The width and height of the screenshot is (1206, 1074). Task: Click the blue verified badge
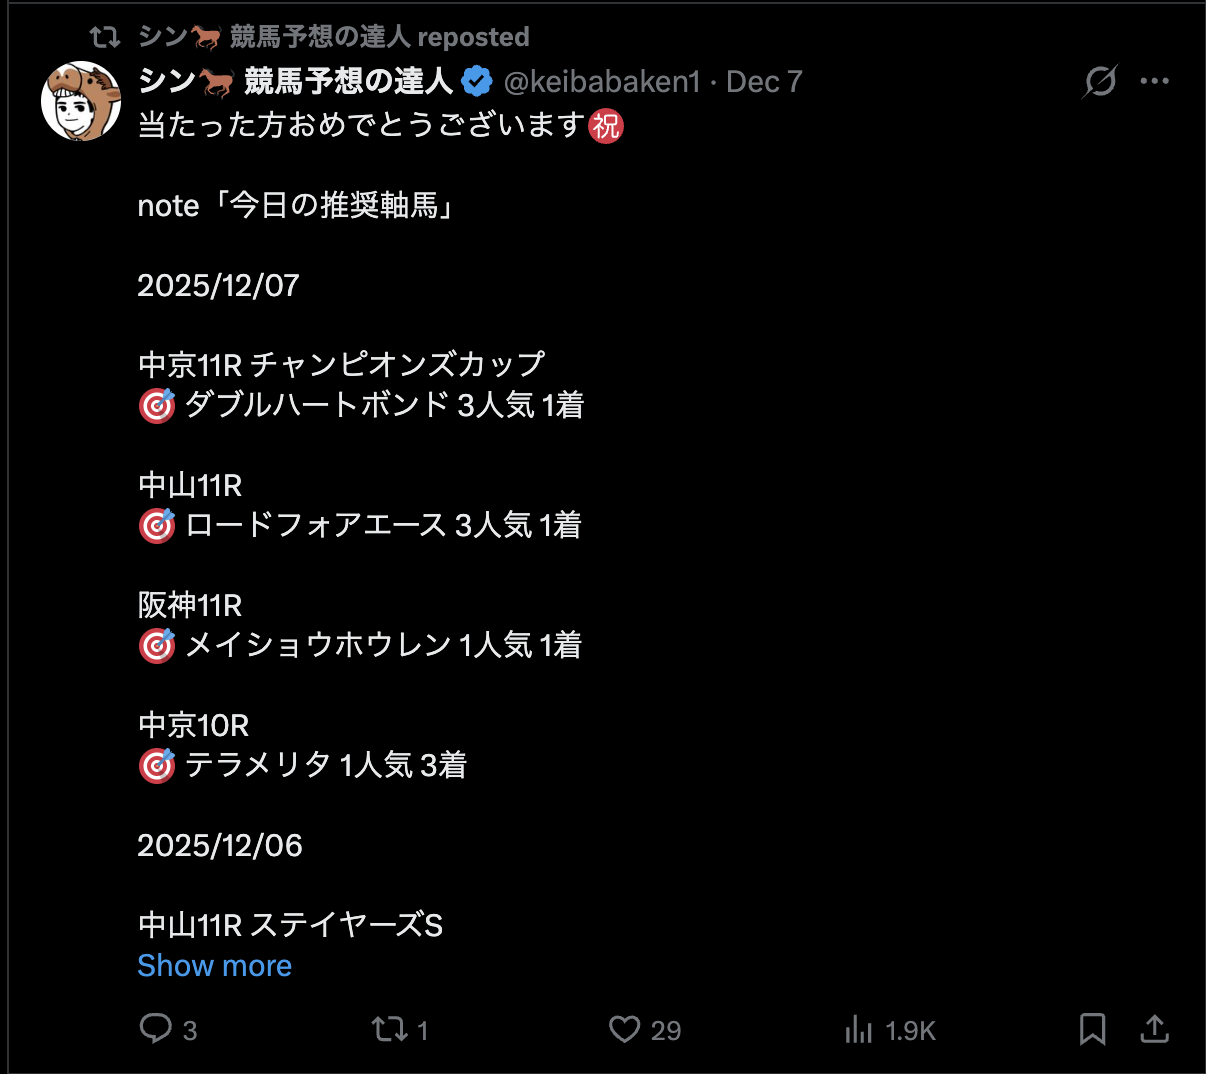click(477, 81)
